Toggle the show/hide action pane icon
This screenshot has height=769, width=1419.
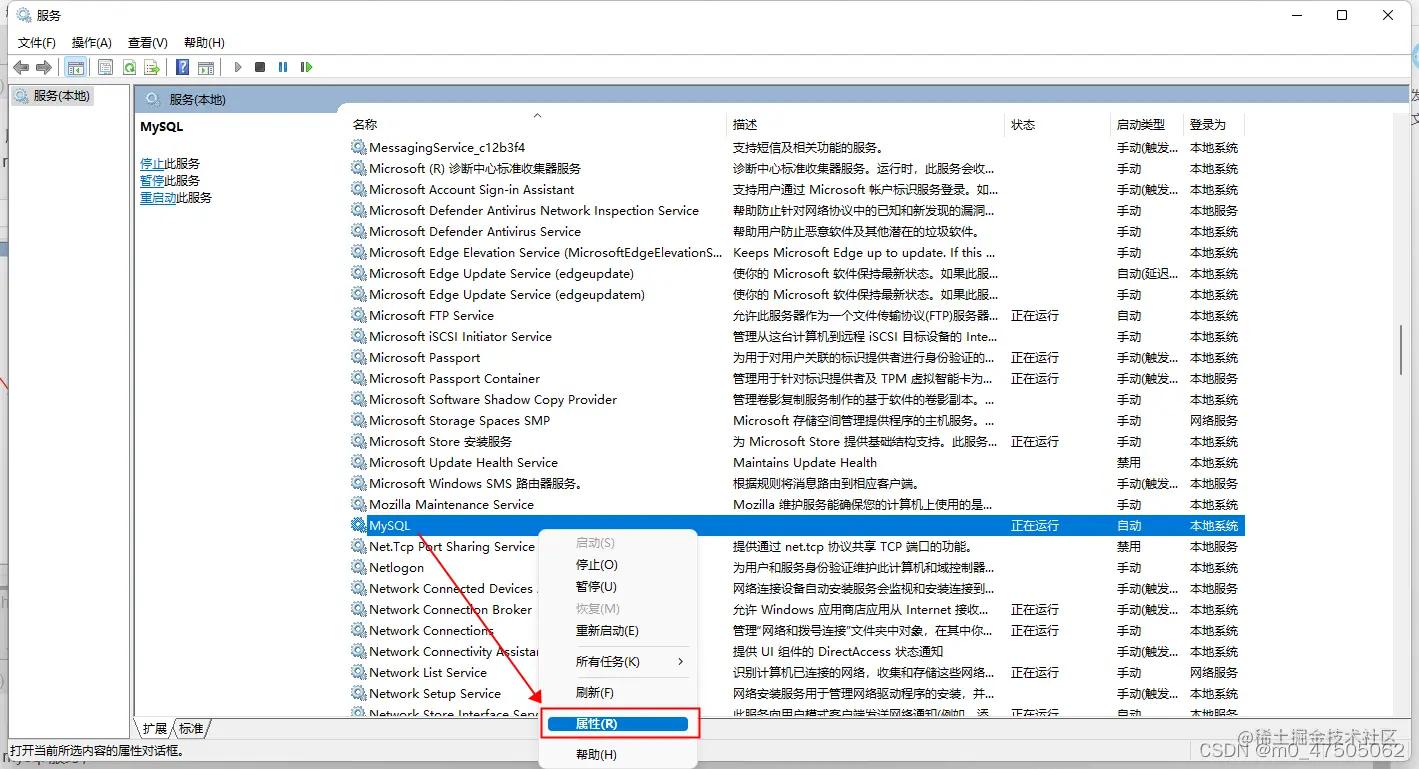[x=206, y=67]
